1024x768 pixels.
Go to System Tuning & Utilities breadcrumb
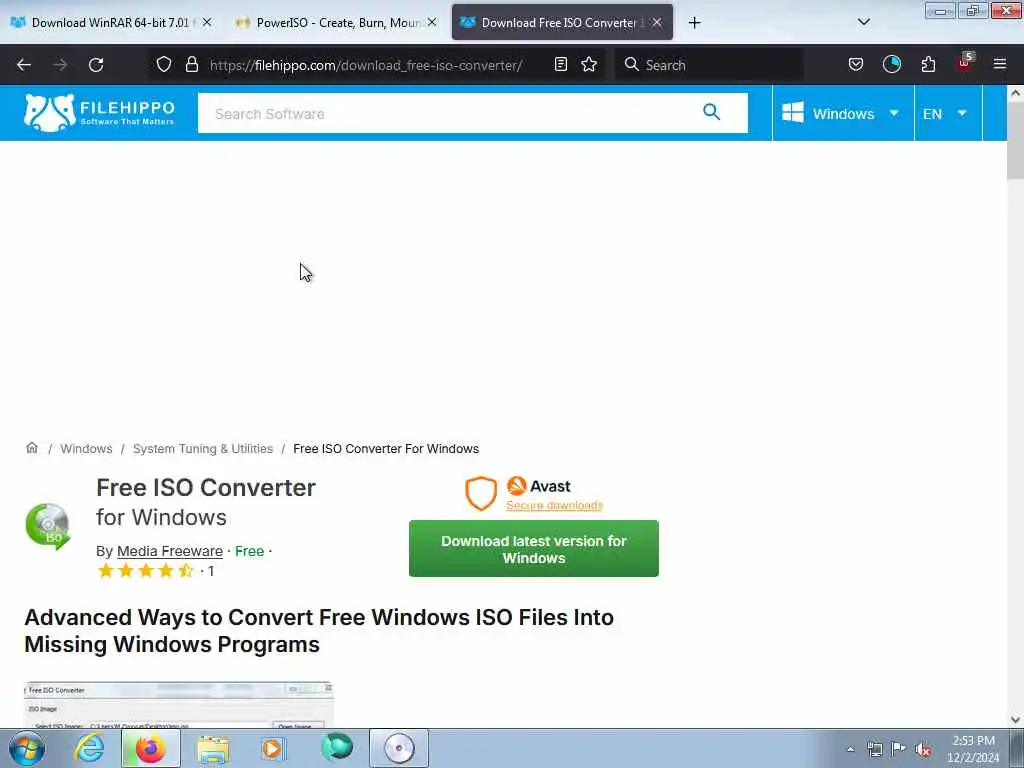(202, 449)
